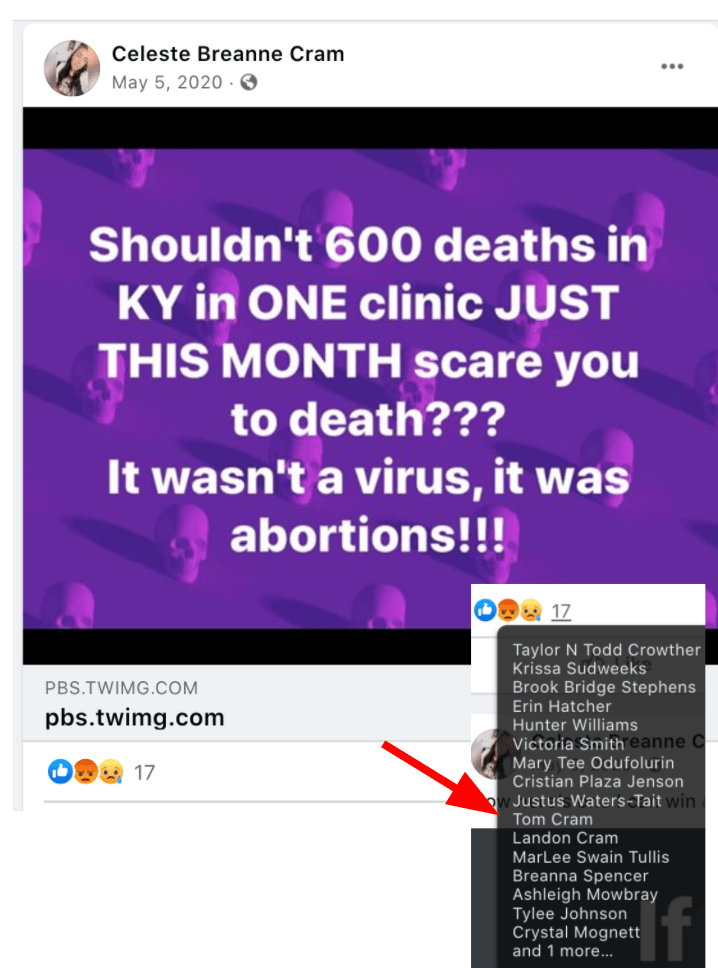Image resolution: width=718 pixels, height=968 pixels.
Task: Click the Like reaction icon below the post
Action: [x=60, y=772]
